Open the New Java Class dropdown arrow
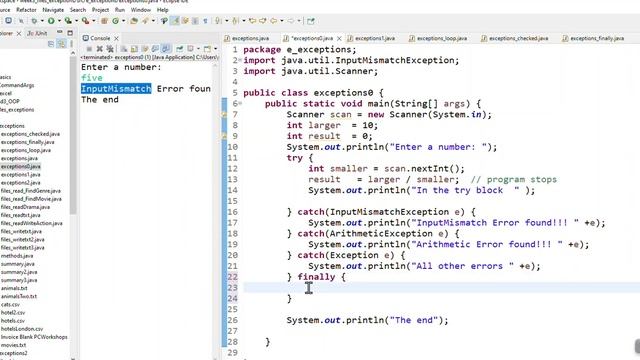The width and height of the screenshot is (640, 360). coord(123,21)
